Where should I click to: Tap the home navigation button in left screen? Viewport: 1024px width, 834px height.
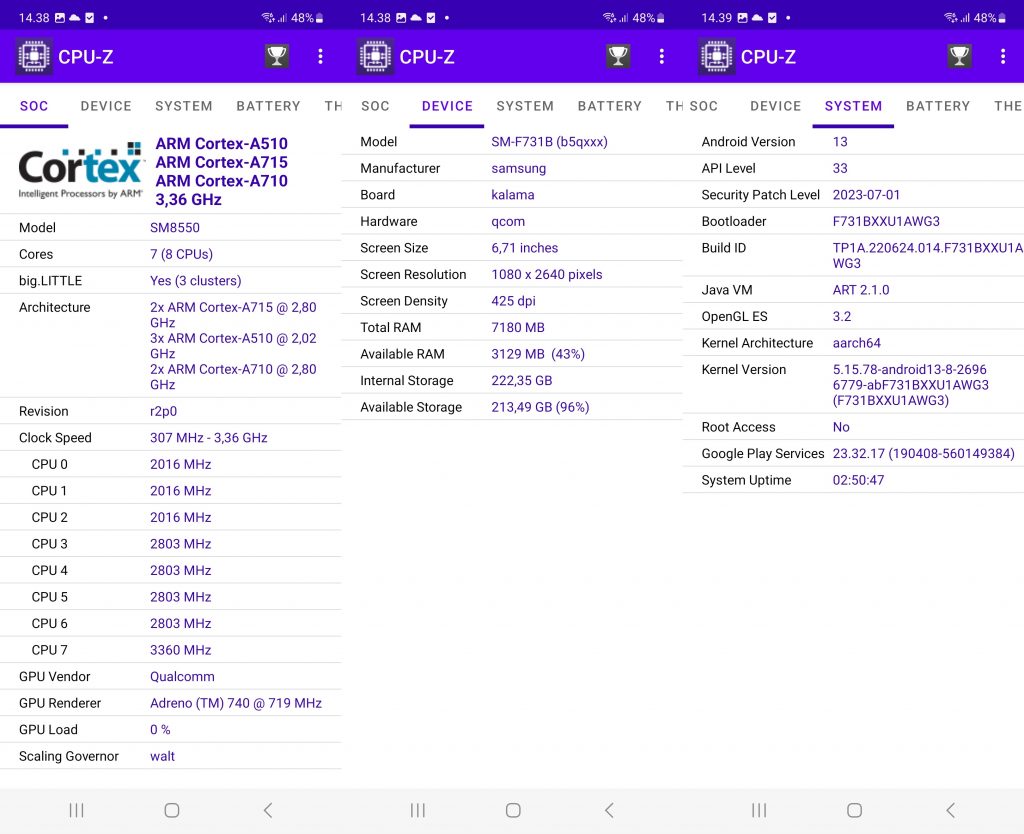click(172, 810)
